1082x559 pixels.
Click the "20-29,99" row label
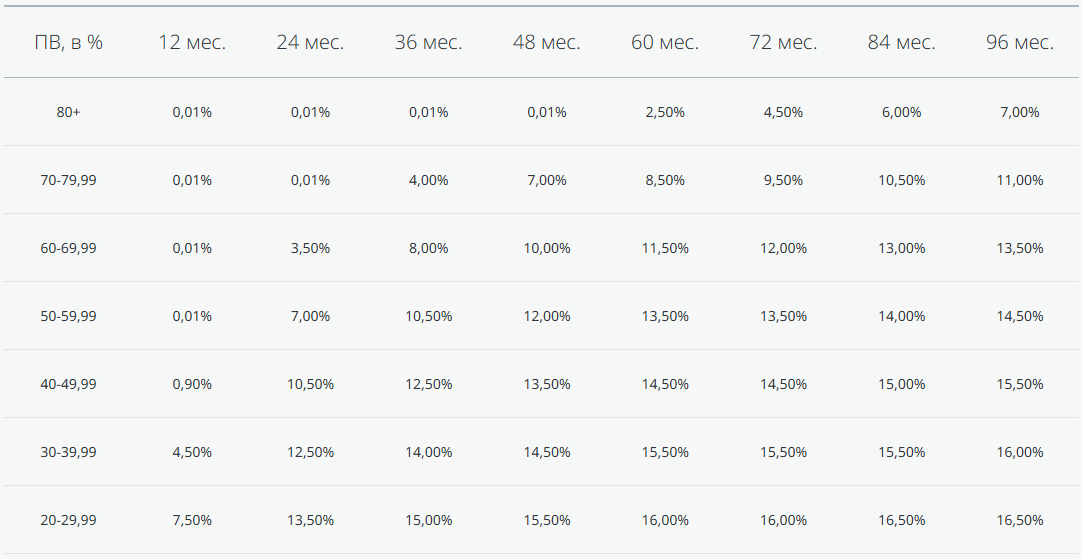(x=69, y=520)
